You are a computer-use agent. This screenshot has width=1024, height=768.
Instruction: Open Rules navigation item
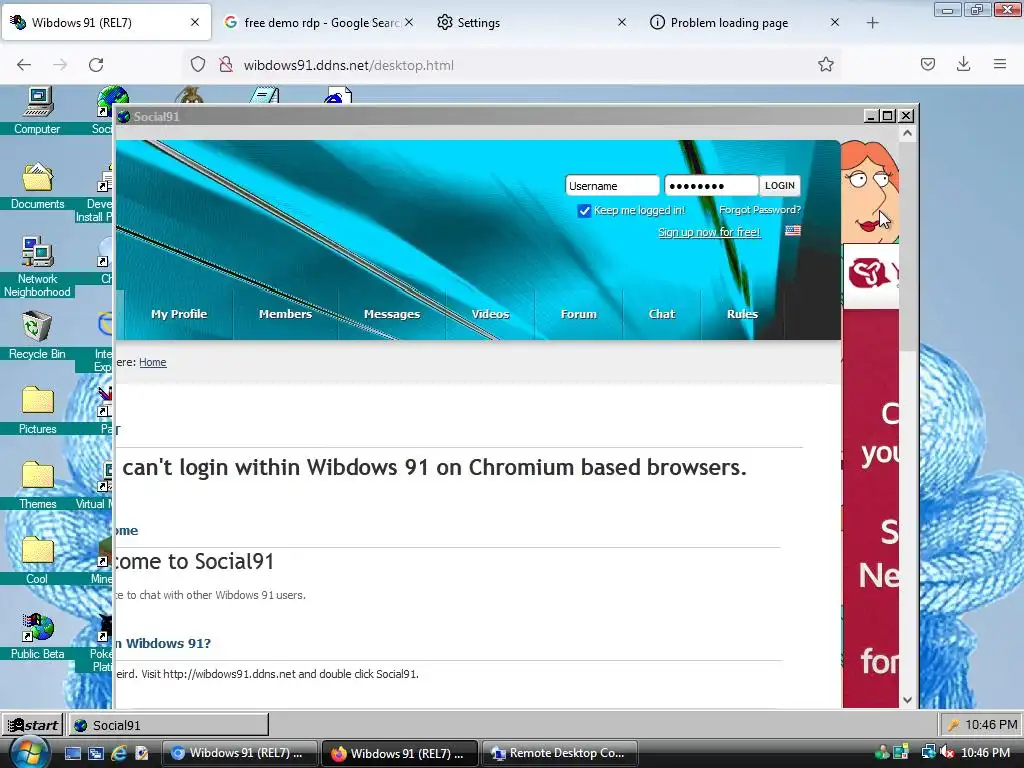click(x=743, y=313)
